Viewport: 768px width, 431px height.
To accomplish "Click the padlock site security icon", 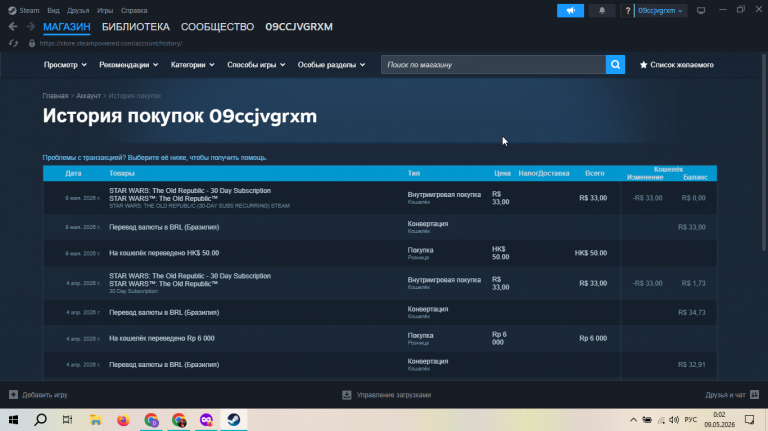I will 32,43.
